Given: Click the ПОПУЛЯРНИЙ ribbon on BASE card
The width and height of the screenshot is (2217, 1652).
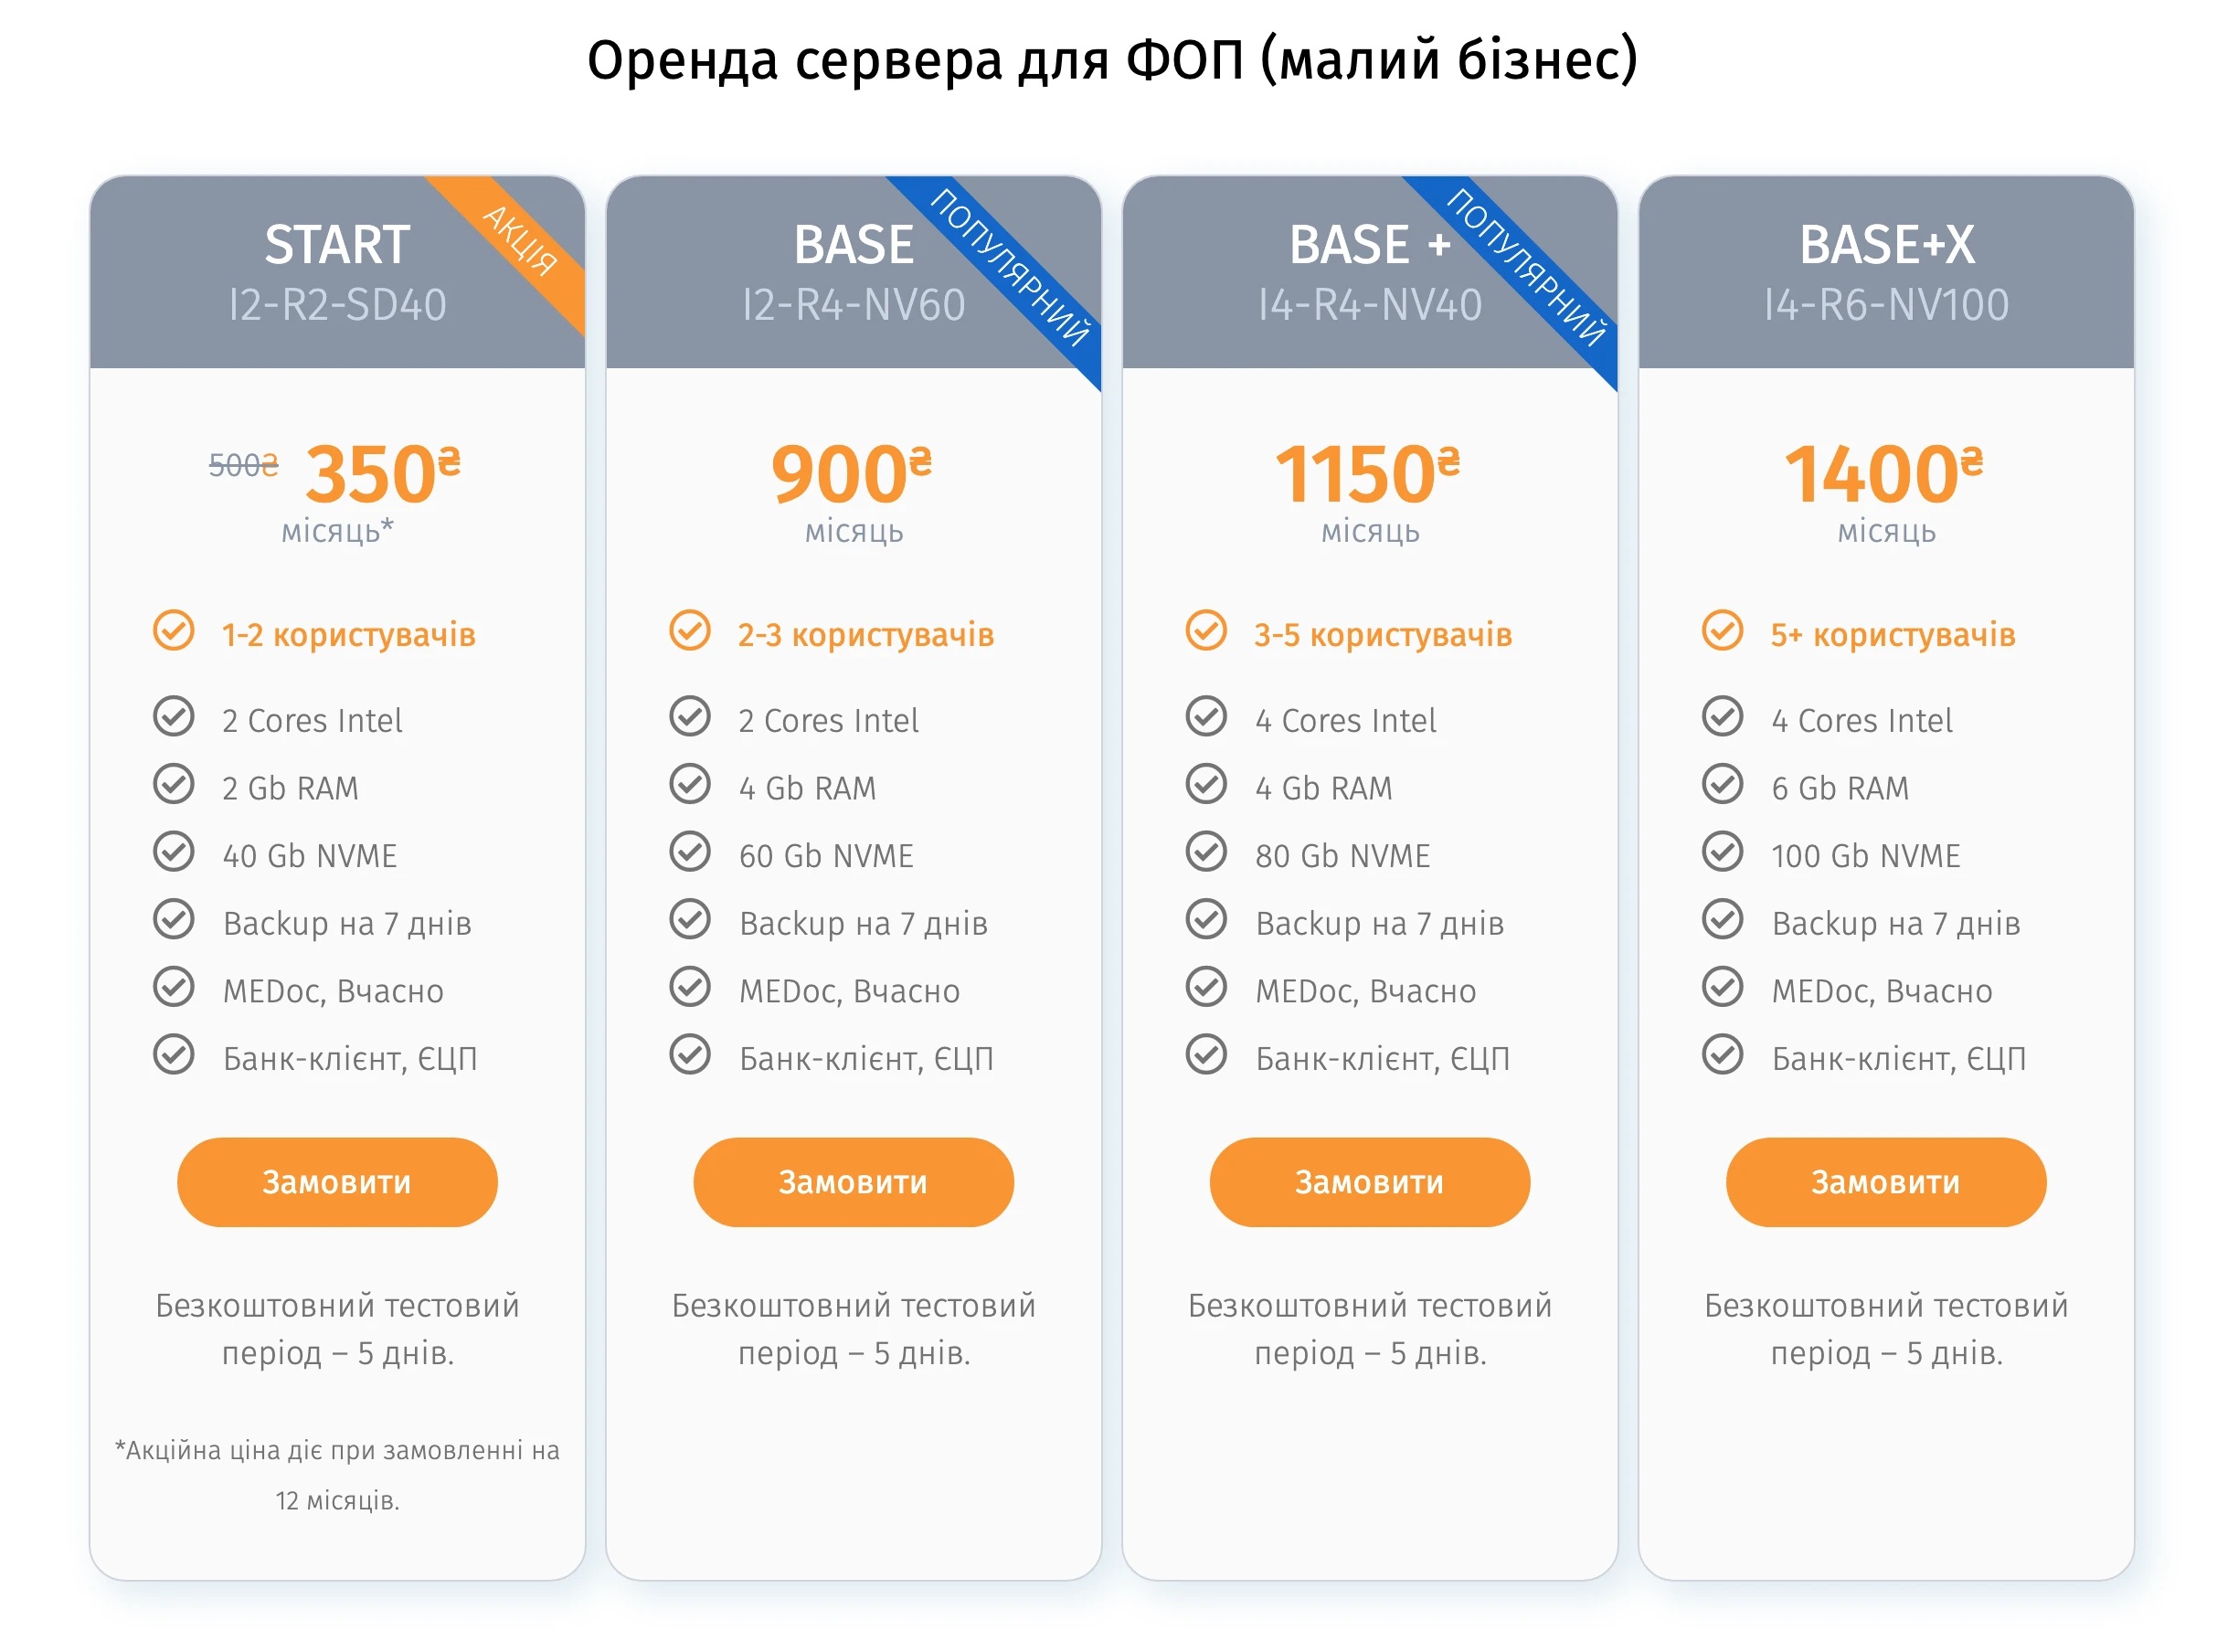Looking at the screenshot, I should point(1008,267).
